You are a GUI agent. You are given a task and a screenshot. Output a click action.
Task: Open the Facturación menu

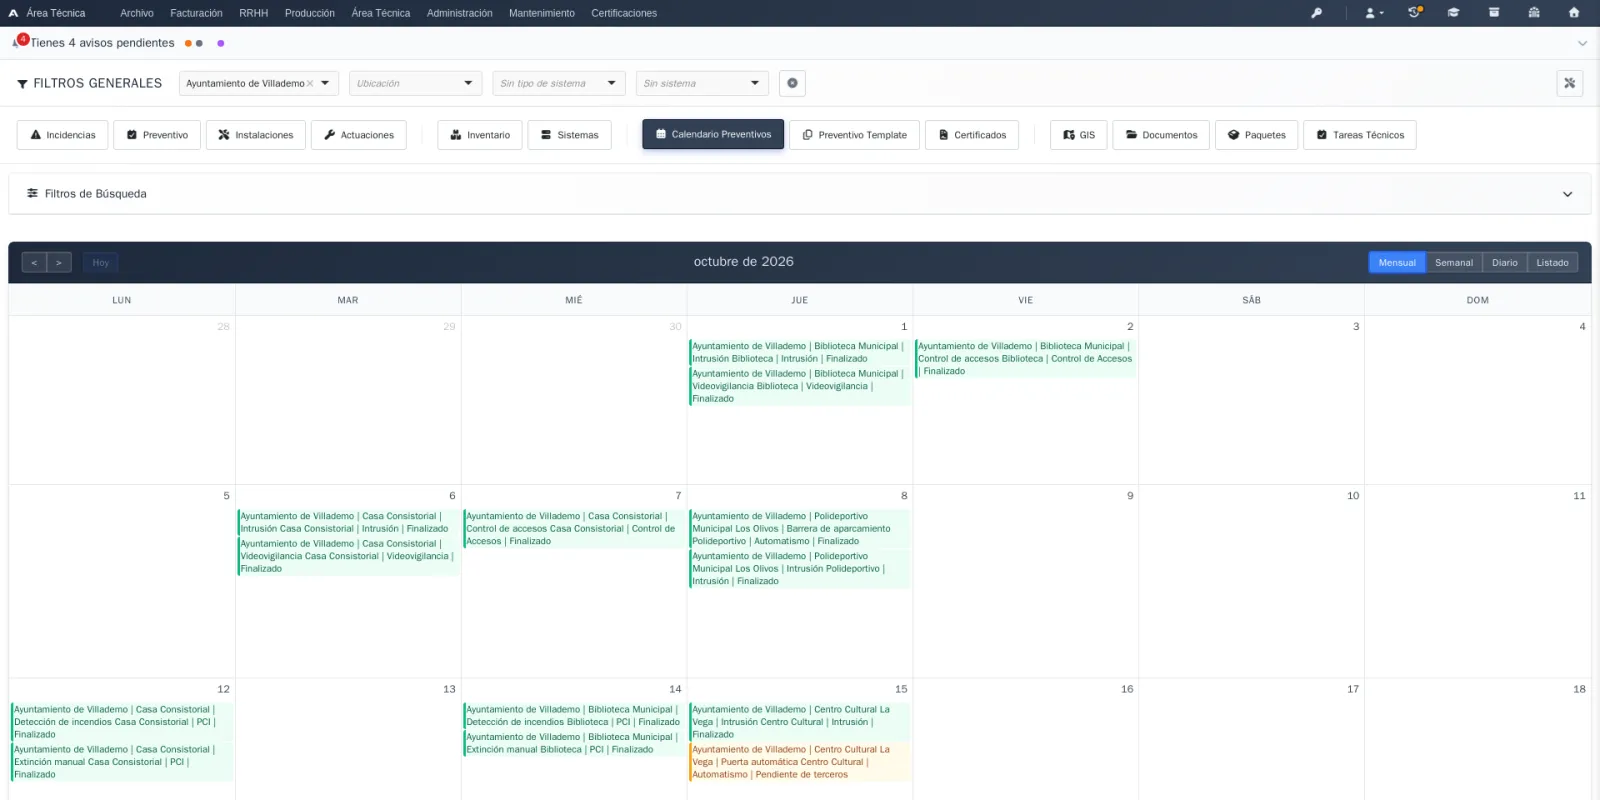click(196, 13)
